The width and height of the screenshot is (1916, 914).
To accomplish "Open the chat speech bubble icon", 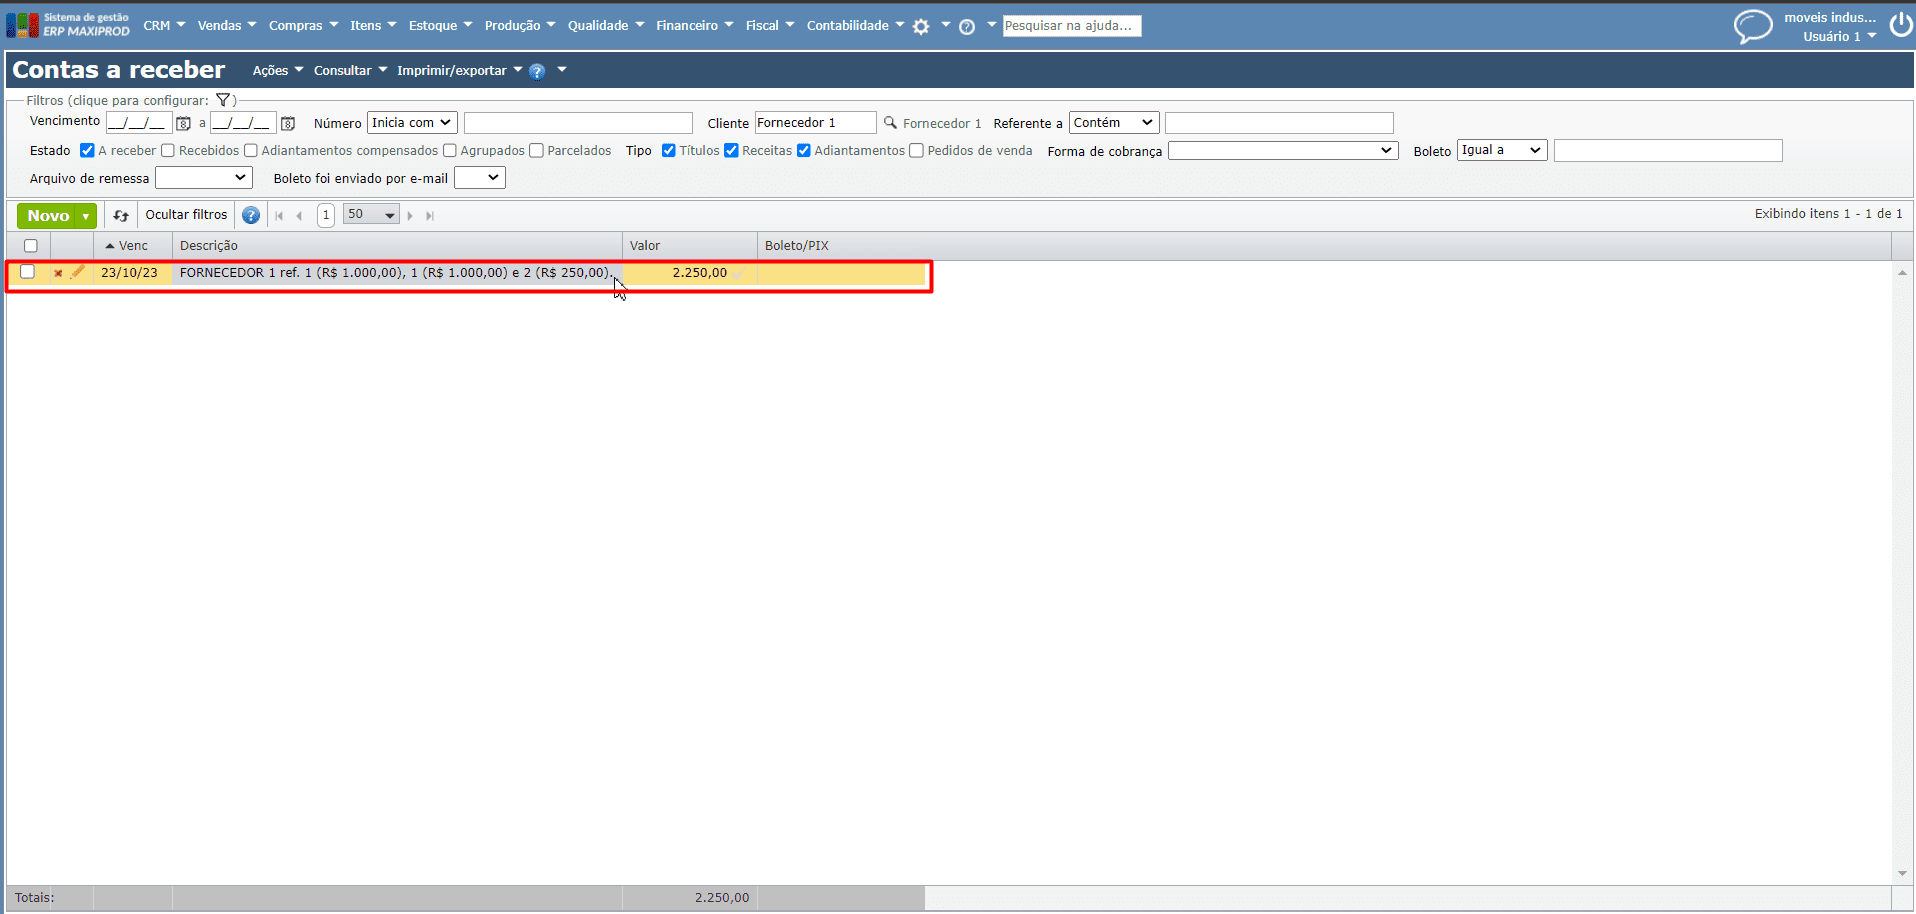I will pos(1753,26).
